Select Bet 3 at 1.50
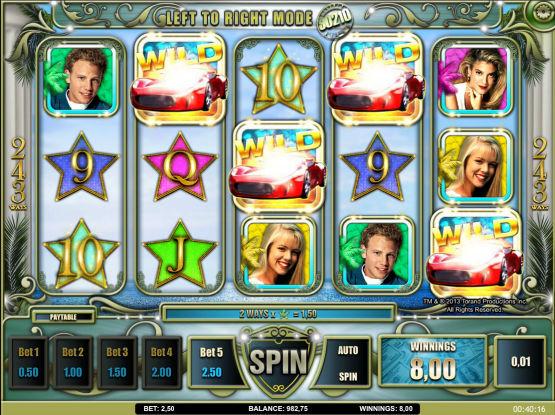555x415 pixels. pyautogui.click(x=117, y=362)
